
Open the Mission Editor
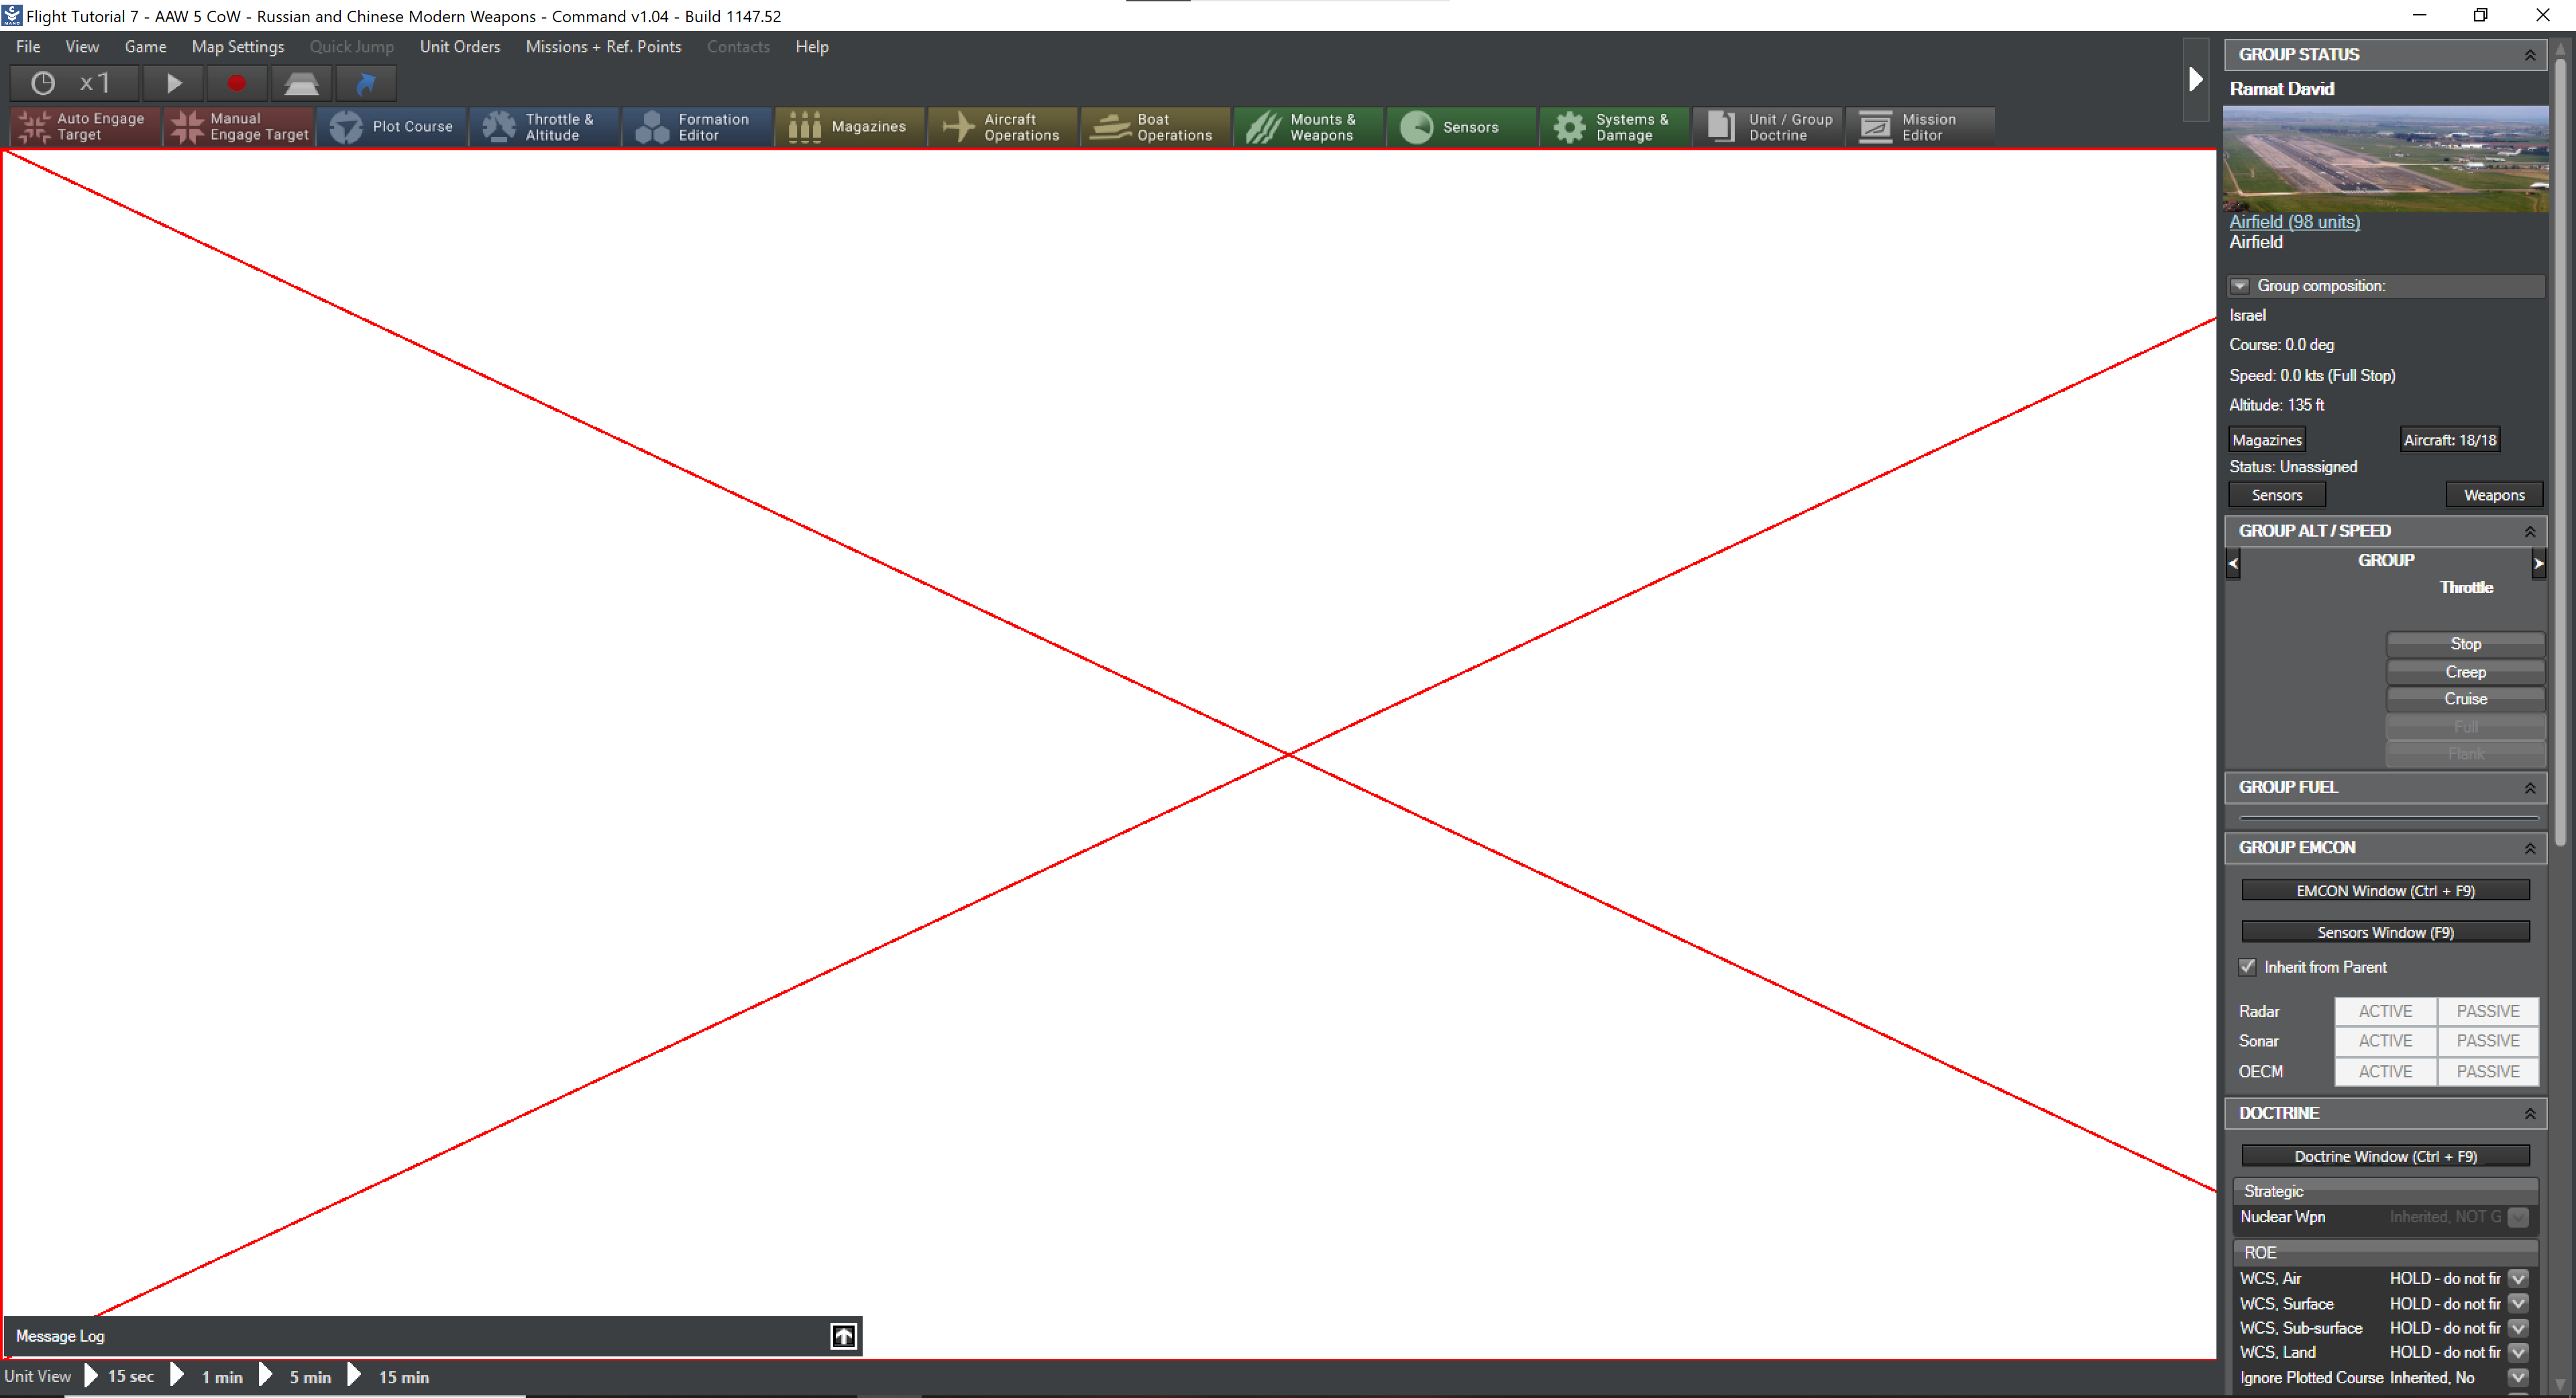click(1921, 127)
